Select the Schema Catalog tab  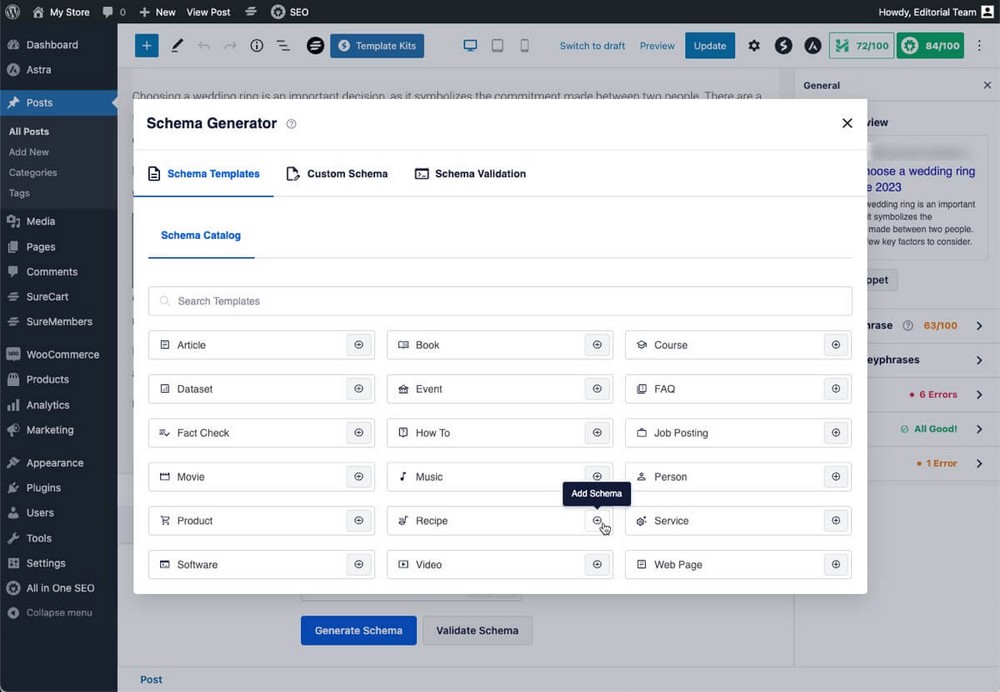point(201,235)
